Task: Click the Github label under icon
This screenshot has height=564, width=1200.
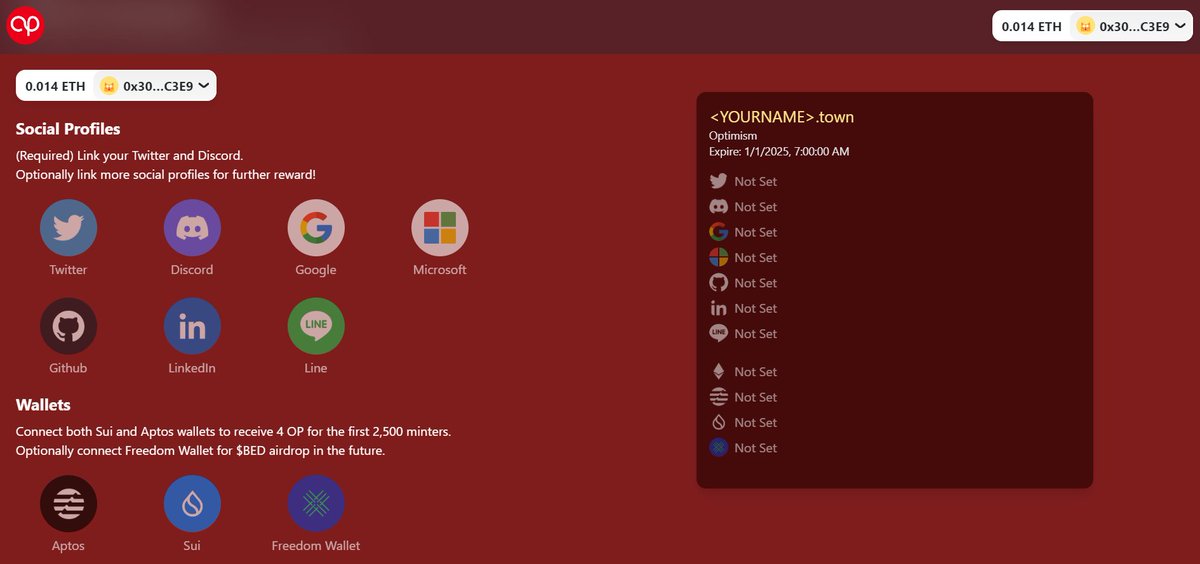Action: coord(68,368)
